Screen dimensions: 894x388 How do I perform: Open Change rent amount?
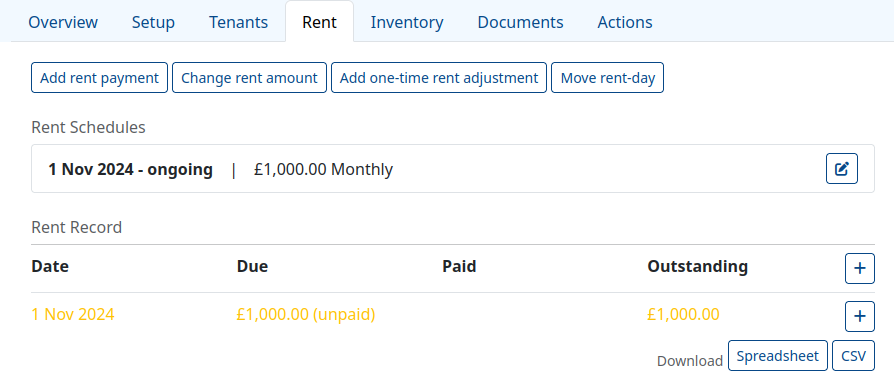[249, 77]
